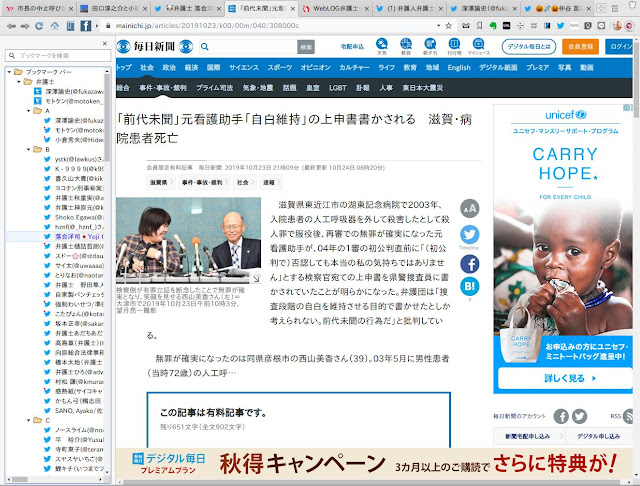The width and height of the screenshot is (640, 486).
Task: Switch to the 市長の中止呼び tab
Action: click(39, 8)
